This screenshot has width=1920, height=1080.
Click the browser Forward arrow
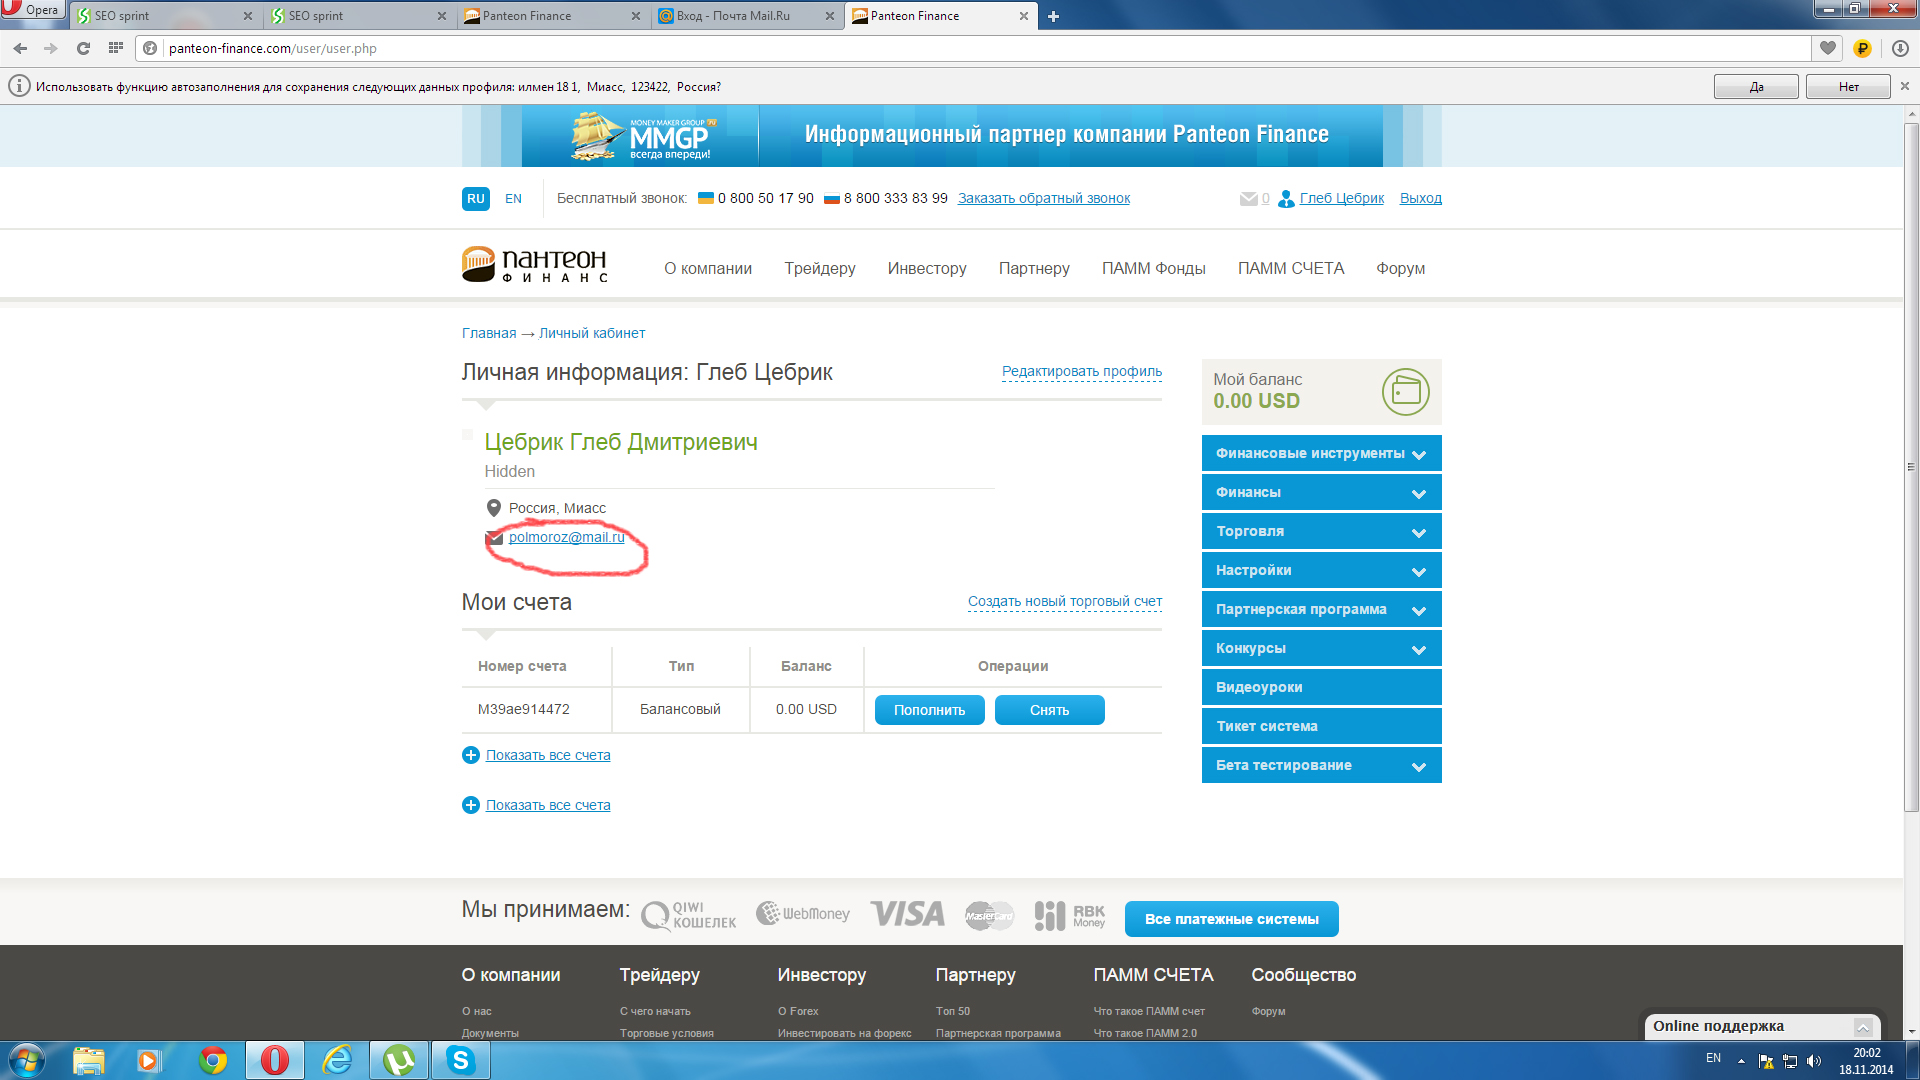(51, 48)
